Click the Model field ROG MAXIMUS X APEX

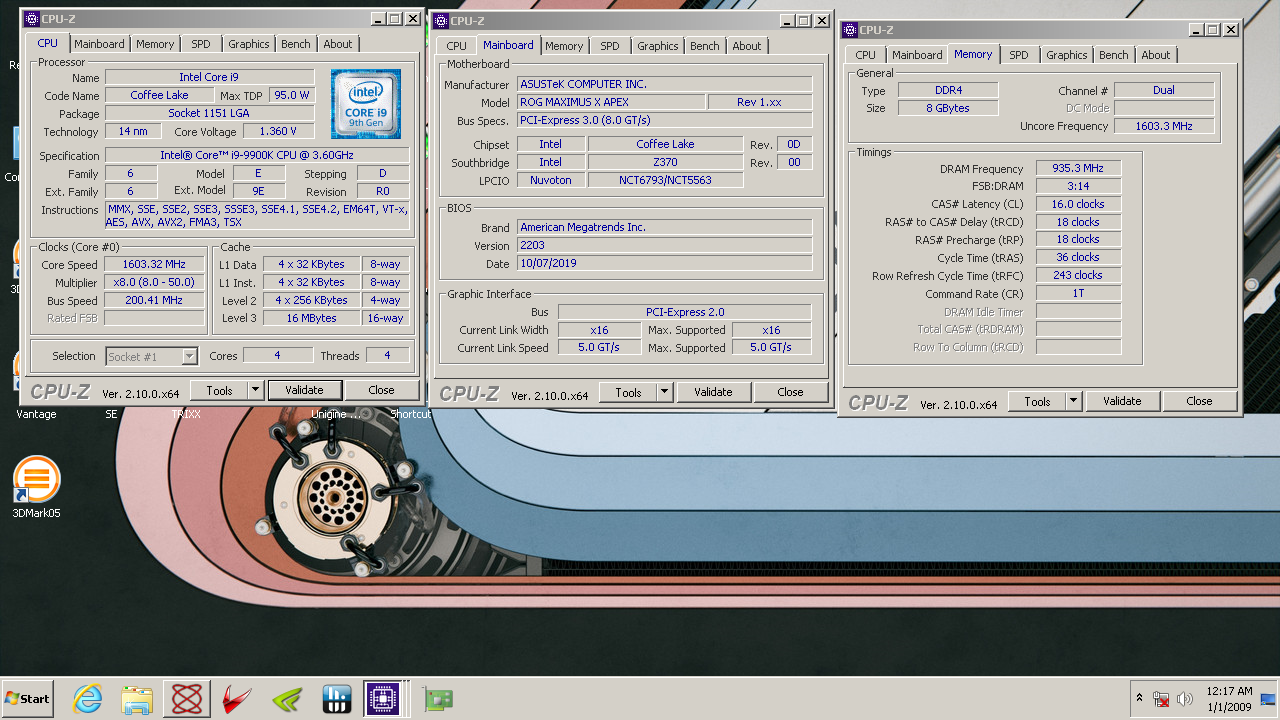611,102
